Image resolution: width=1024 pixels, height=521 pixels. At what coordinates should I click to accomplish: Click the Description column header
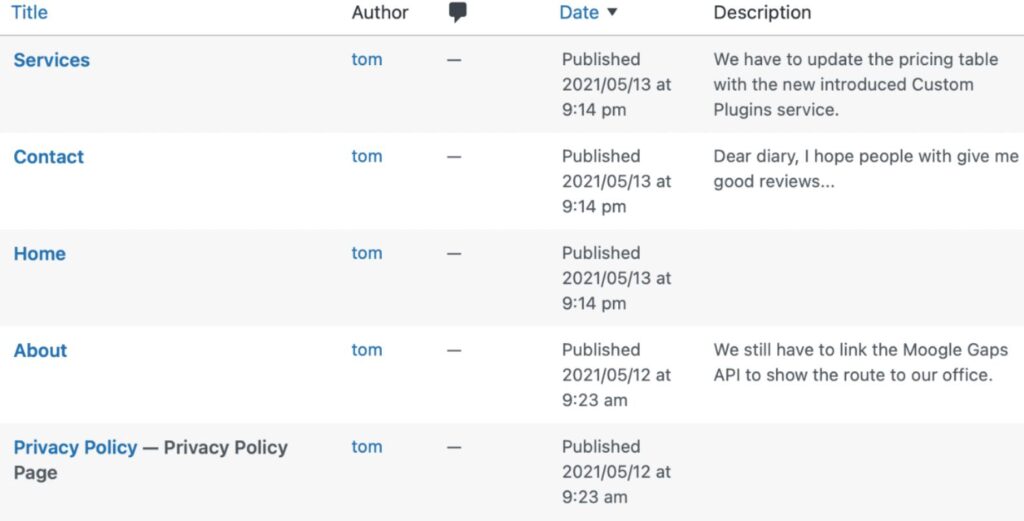pyautogui.click(x=762, y=13)
